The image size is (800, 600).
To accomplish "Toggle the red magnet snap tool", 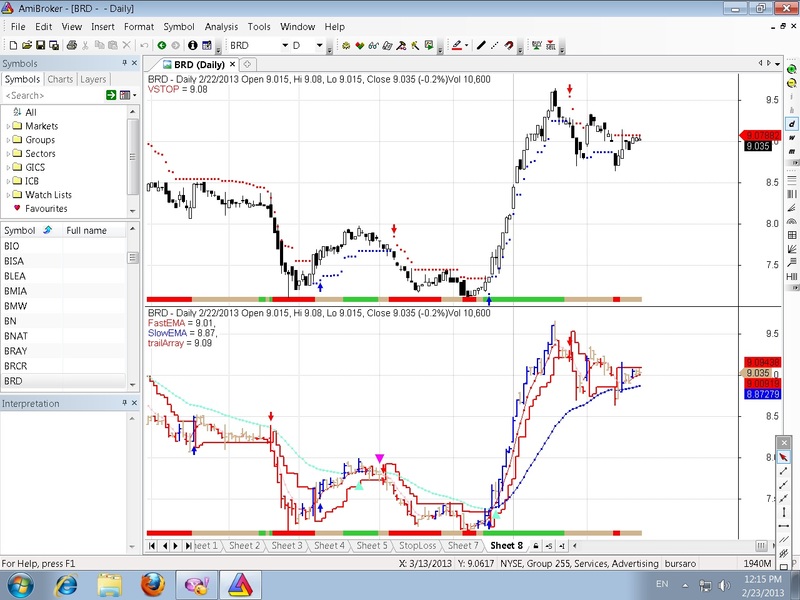I will coord(508,45).
